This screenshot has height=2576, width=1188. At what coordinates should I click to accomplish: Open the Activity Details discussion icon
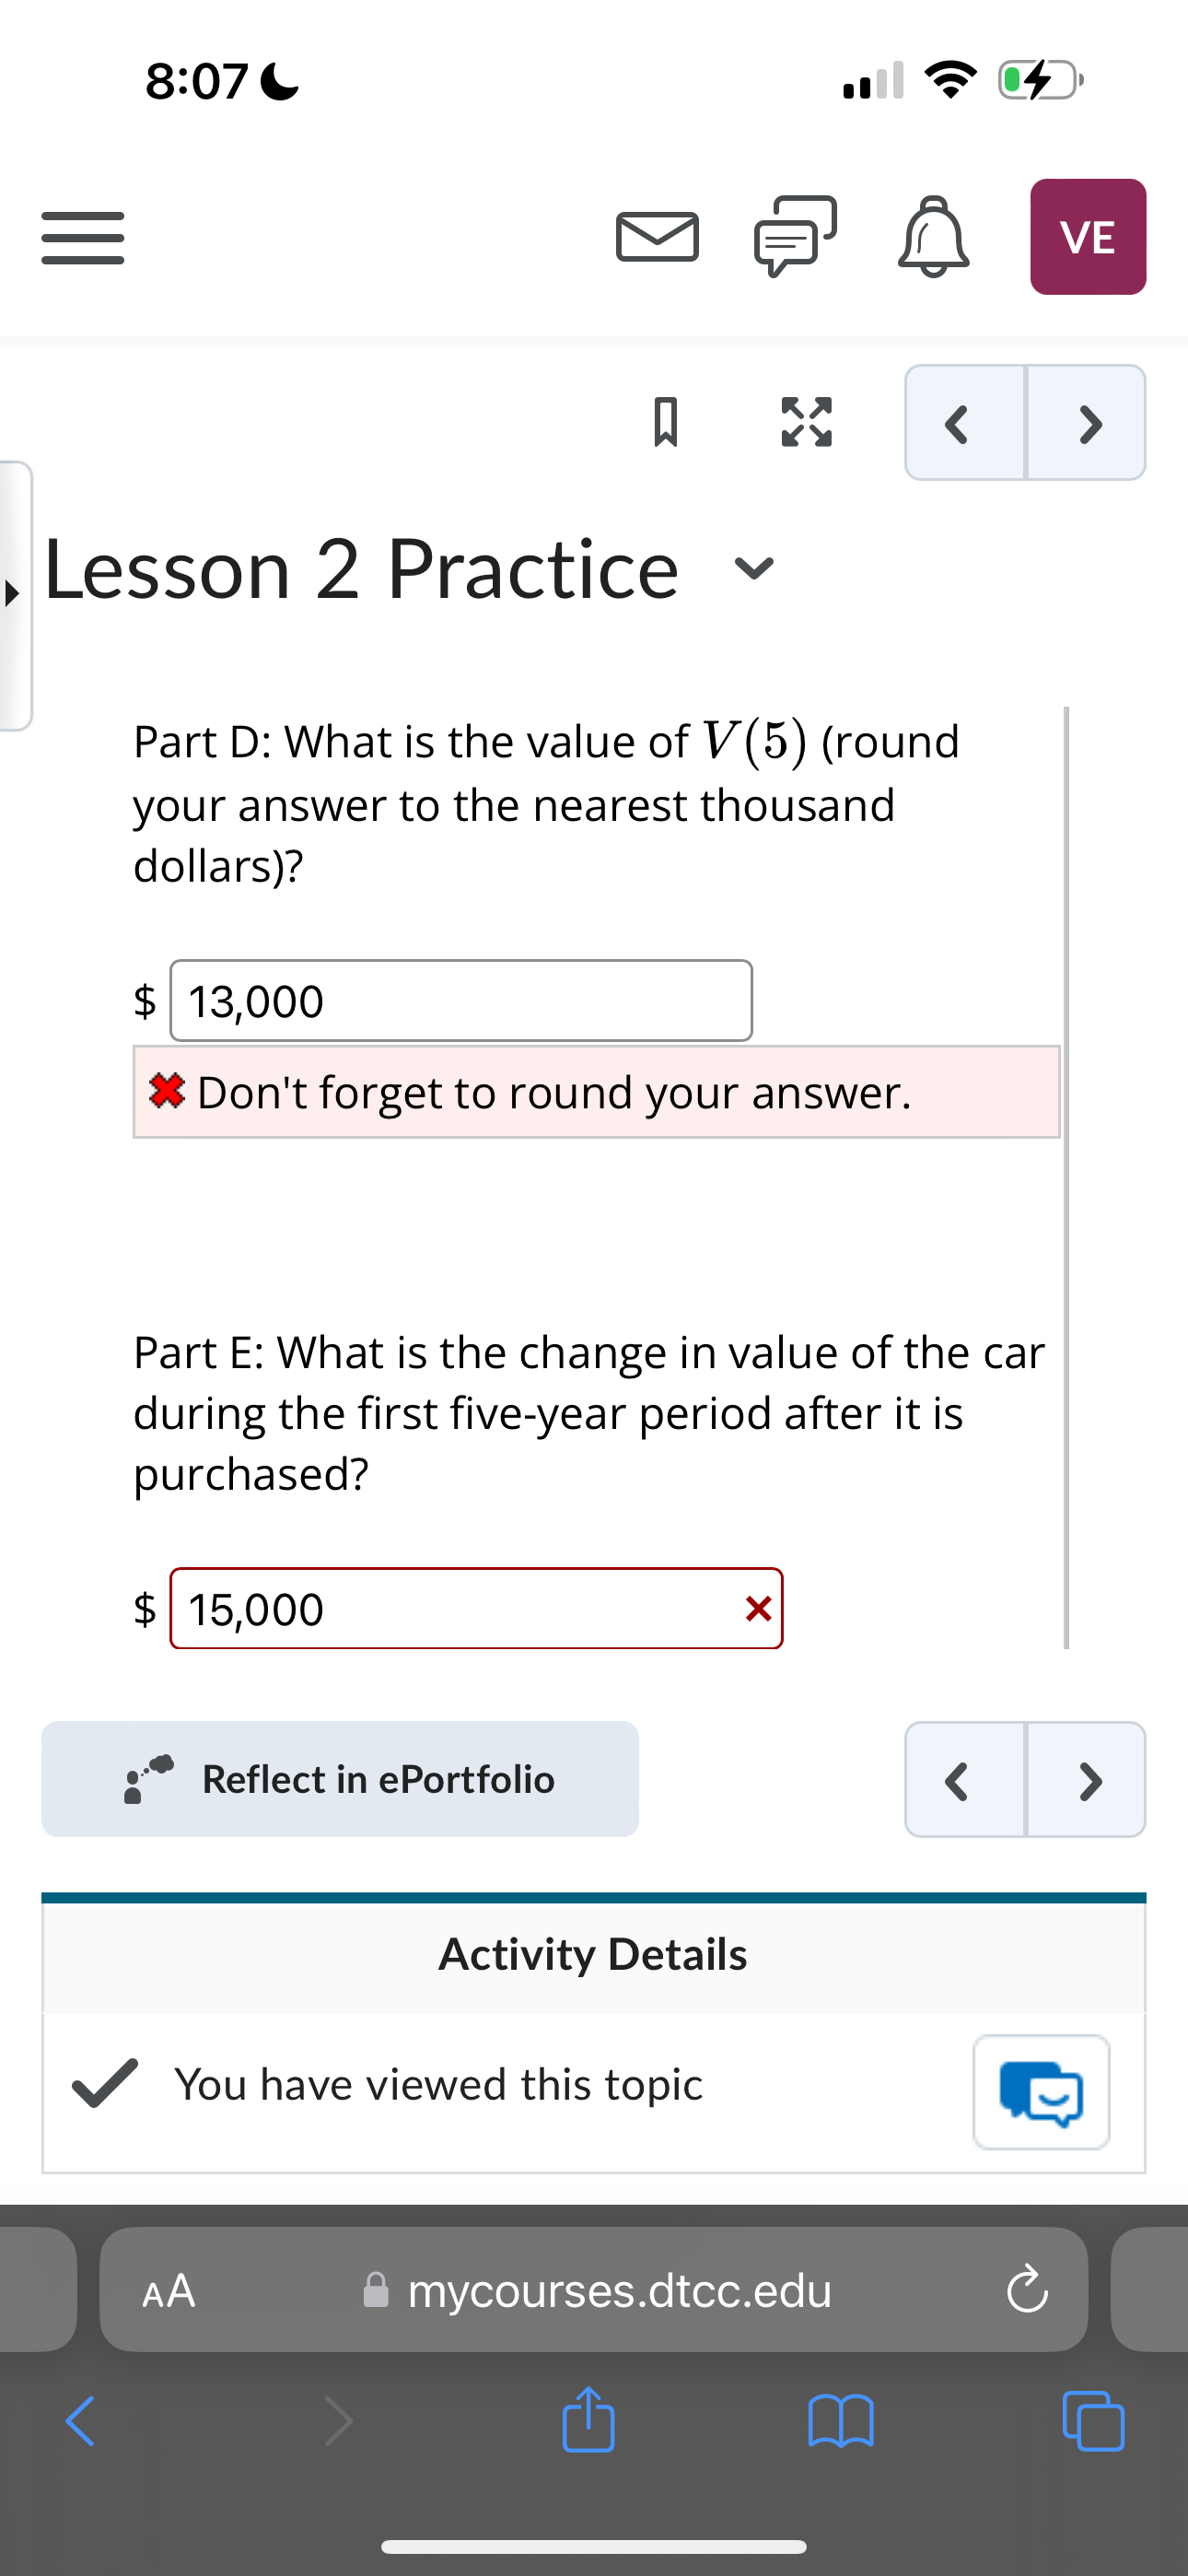(1042, 2093)
